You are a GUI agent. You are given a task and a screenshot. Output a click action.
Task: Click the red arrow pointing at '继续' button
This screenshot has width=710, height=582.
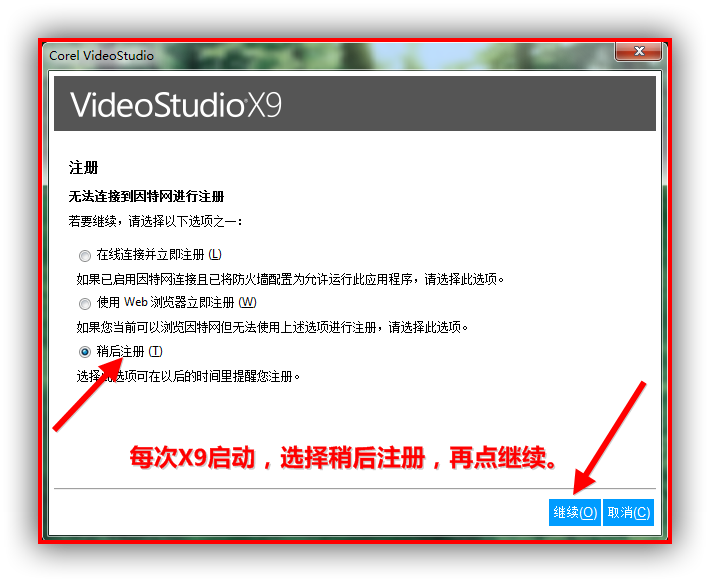[x=610, y=435]
